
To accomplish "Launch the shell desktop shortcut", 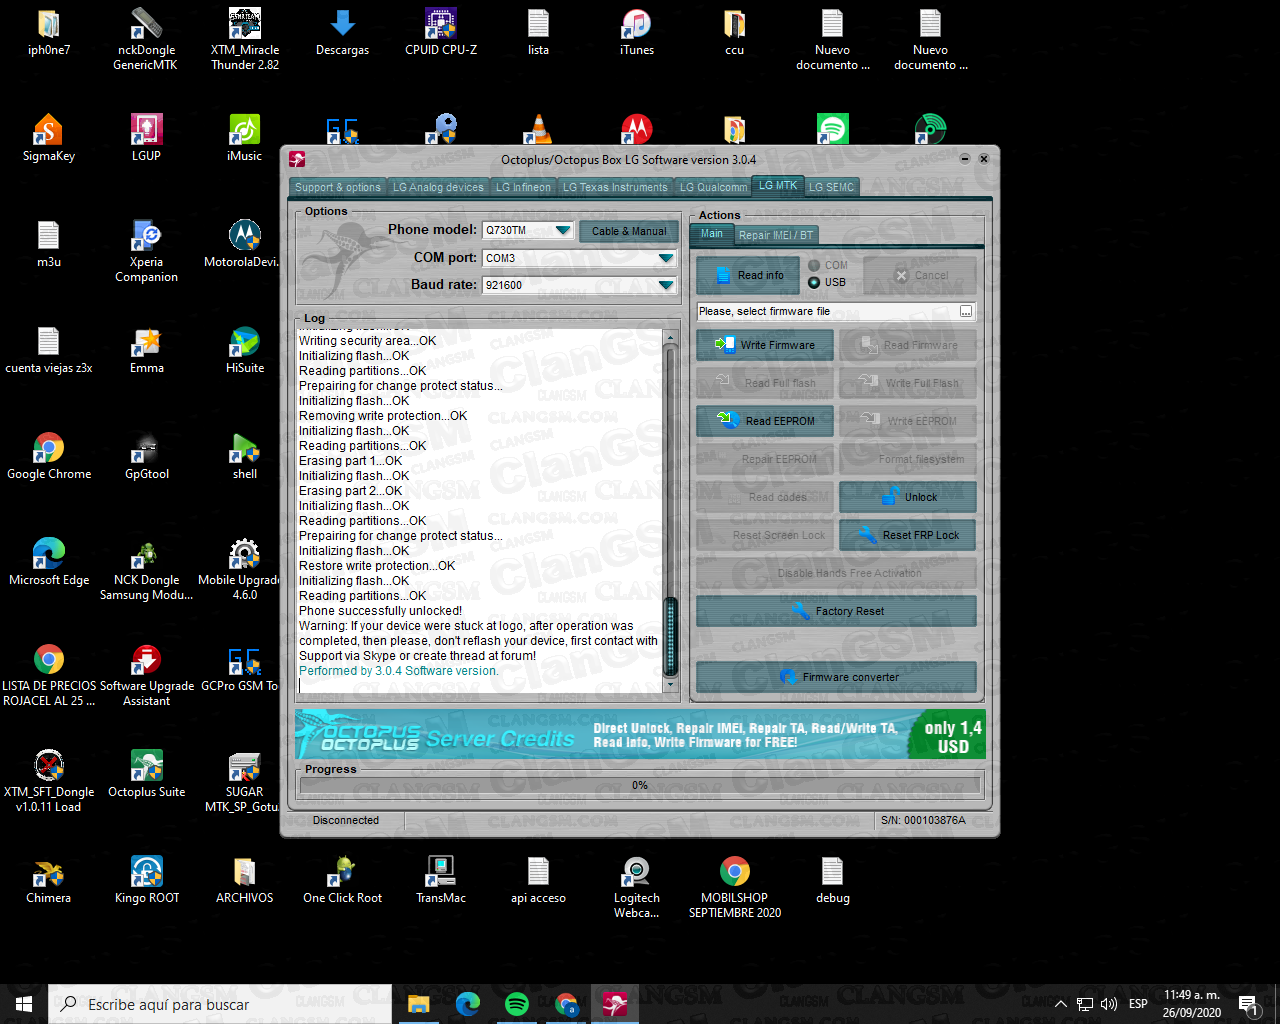I will click(x=244, y=457).
